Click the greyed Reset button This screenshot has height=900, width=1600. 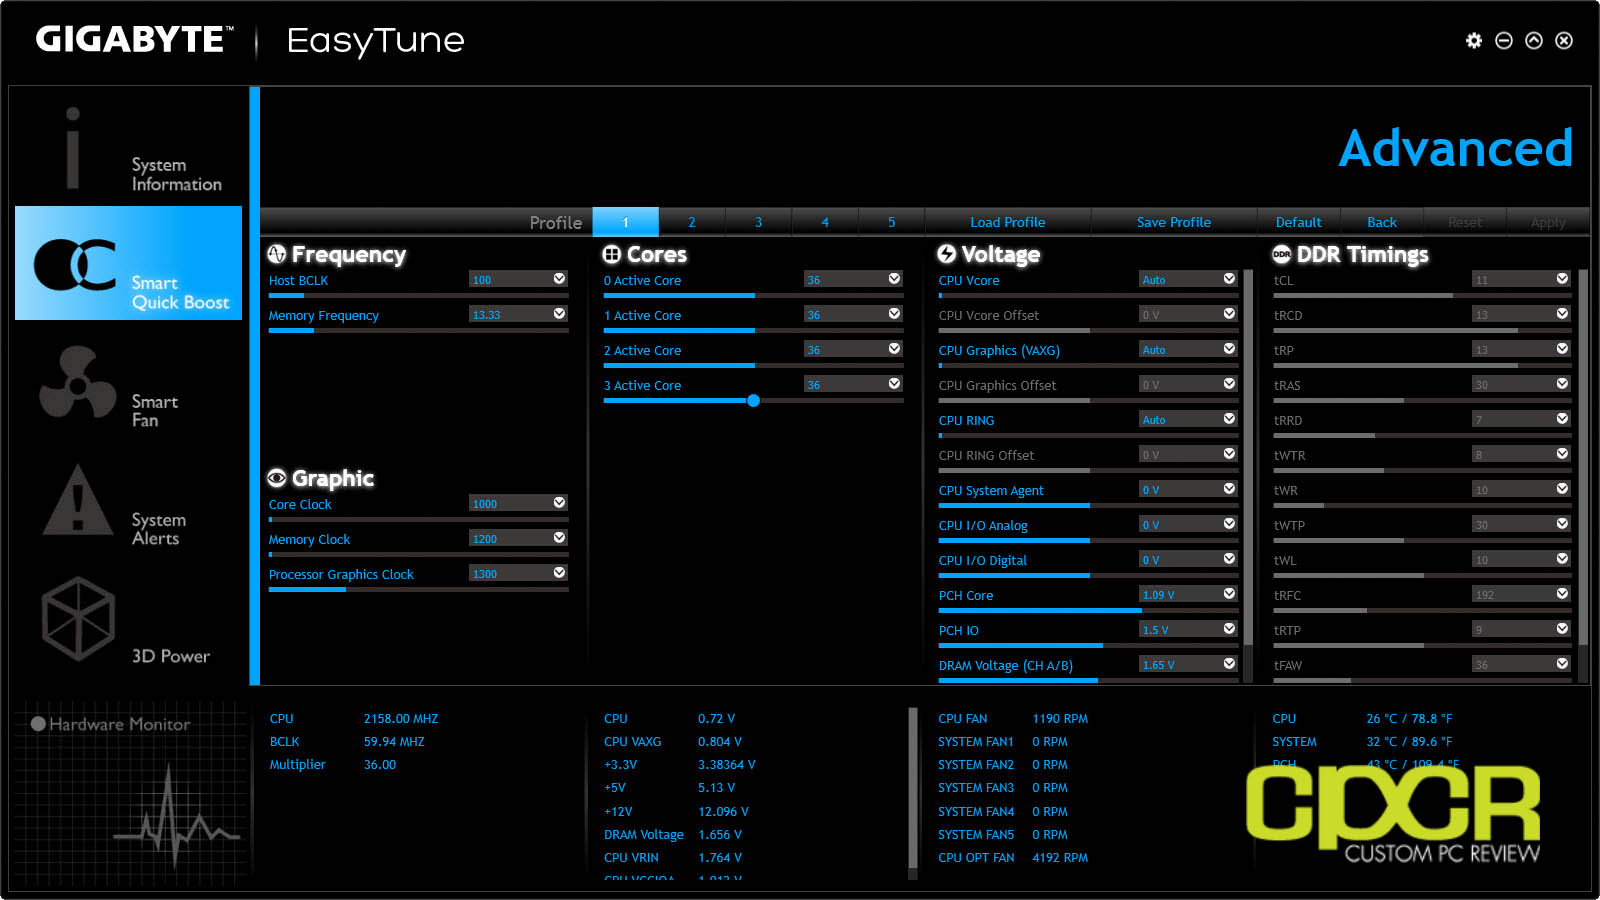click(1465, 222)
